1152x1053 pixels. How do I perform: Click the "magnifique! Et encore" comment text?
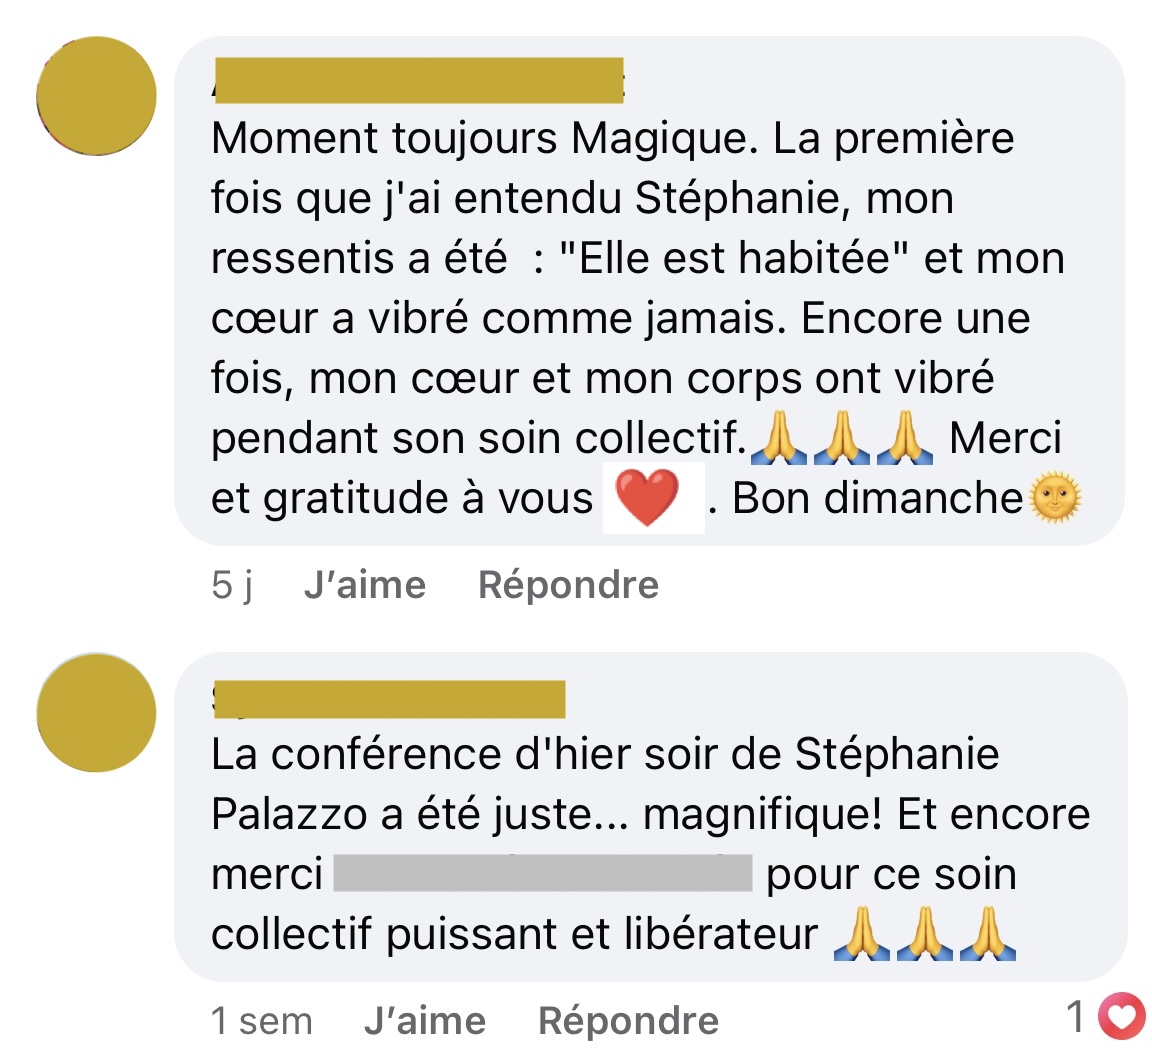867,814
